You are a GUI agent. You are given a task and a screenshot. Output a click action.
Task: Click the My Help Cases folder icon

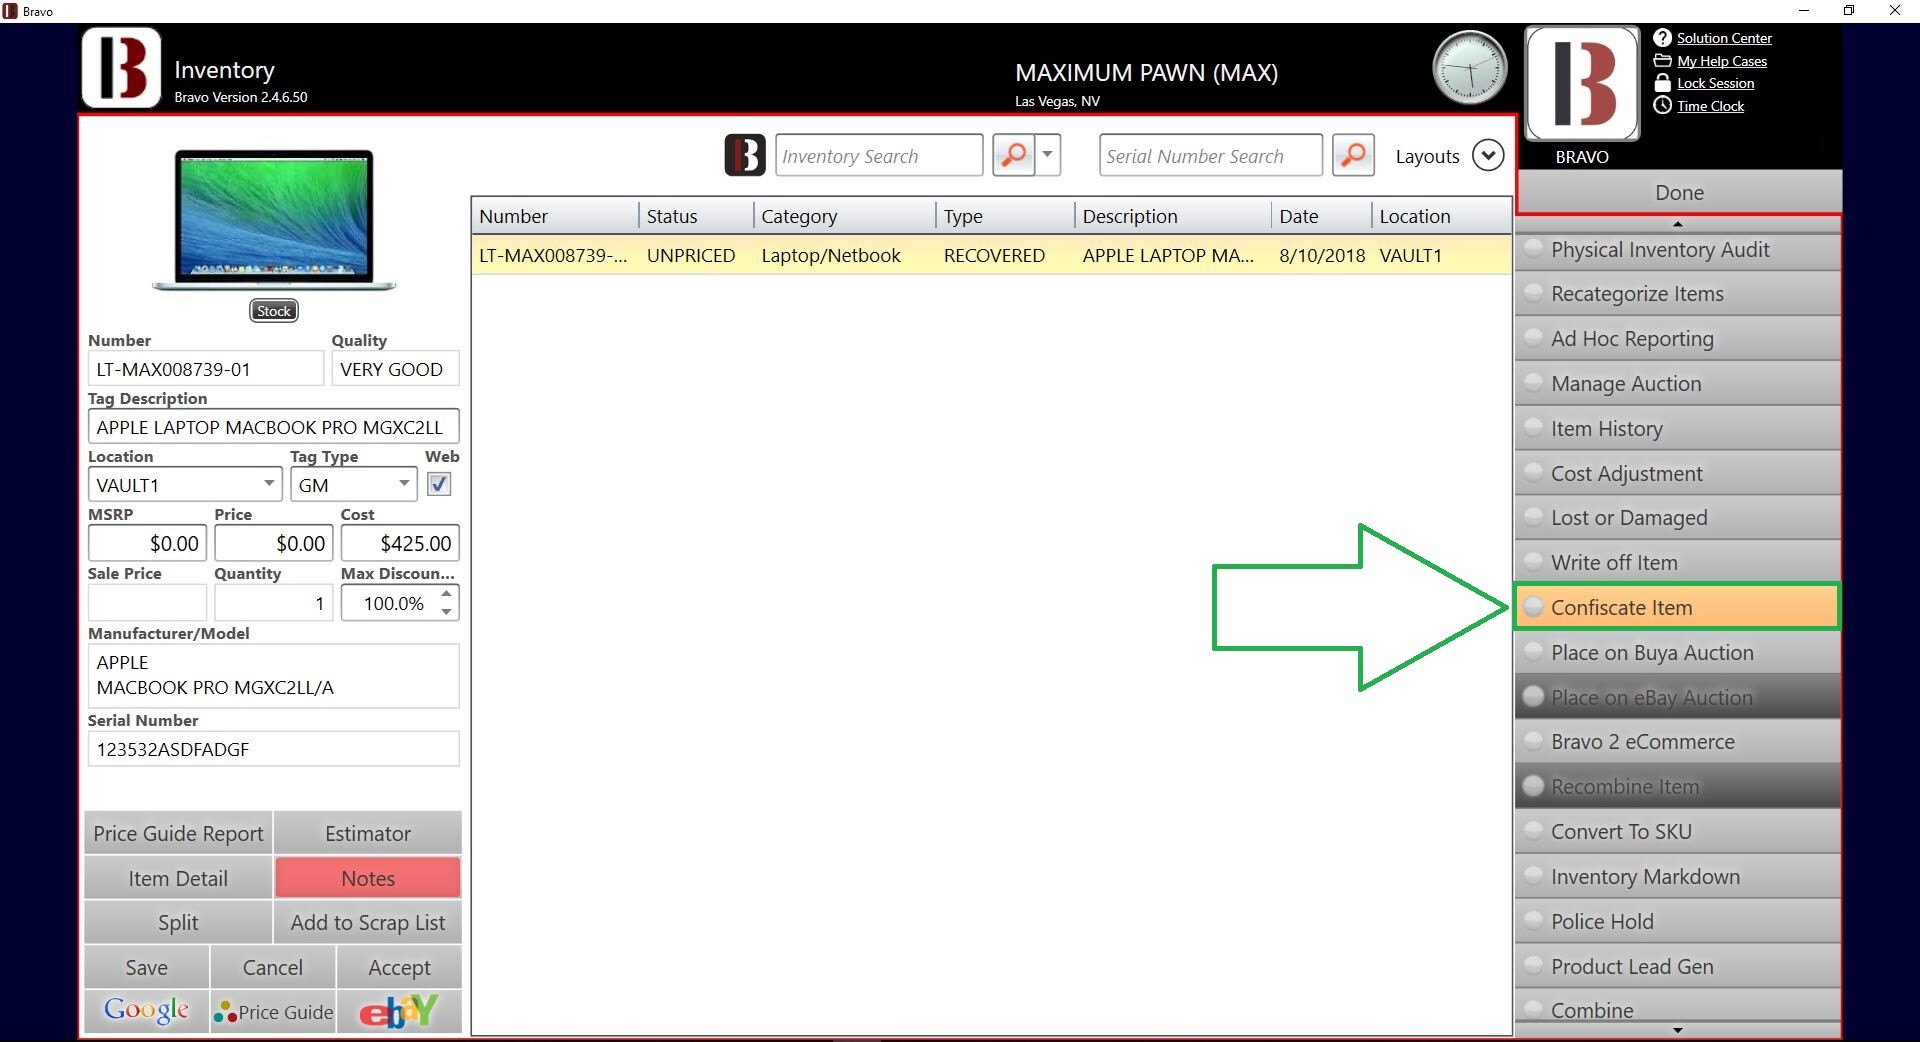click(1662, 61)
